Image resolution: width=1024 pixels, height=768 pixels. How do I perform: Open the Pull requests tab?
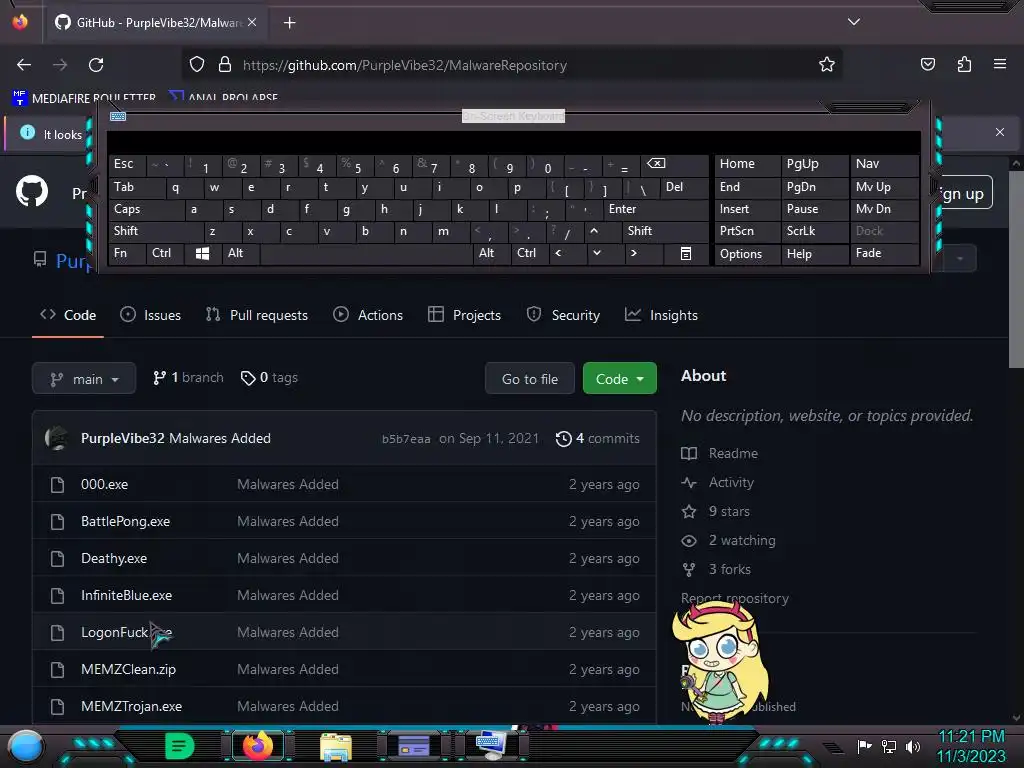257,315
